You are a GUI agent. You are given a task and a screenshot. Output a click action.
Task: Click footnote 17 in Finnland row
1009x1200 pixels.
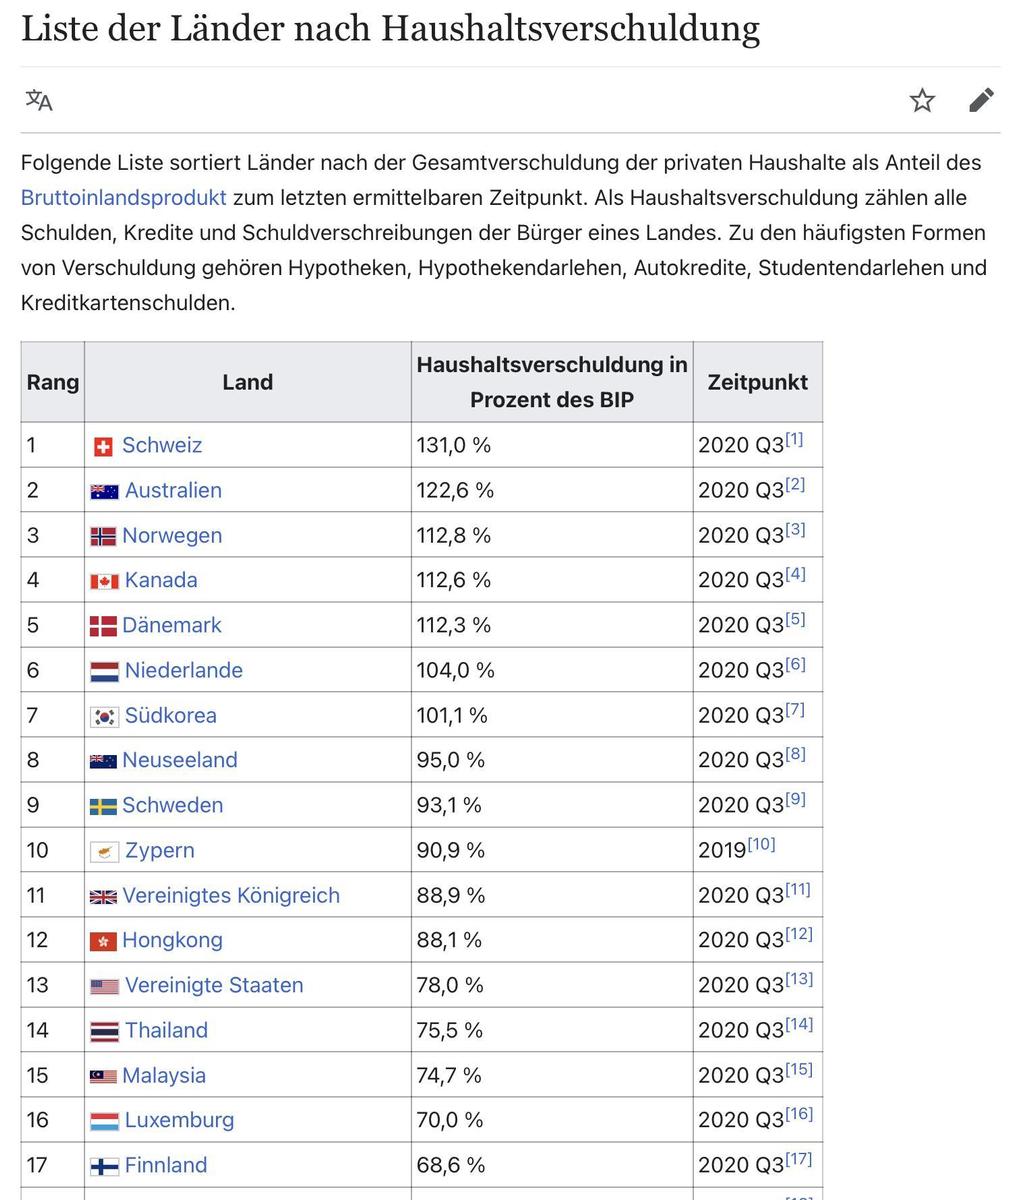798,1159
